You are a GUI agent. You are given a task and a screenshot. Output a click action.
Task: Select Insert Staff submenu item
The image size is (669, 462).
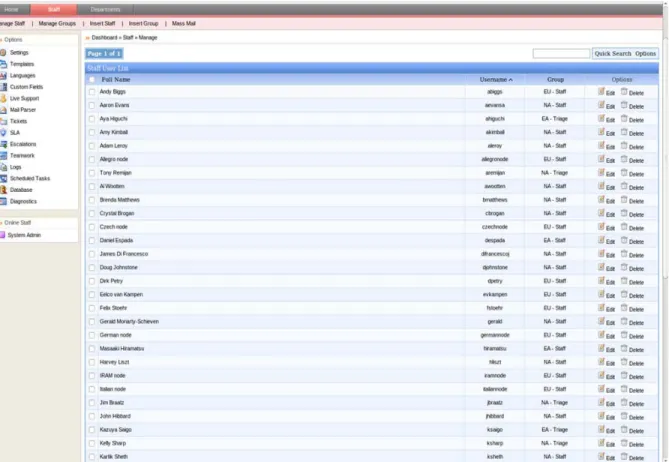102,23
